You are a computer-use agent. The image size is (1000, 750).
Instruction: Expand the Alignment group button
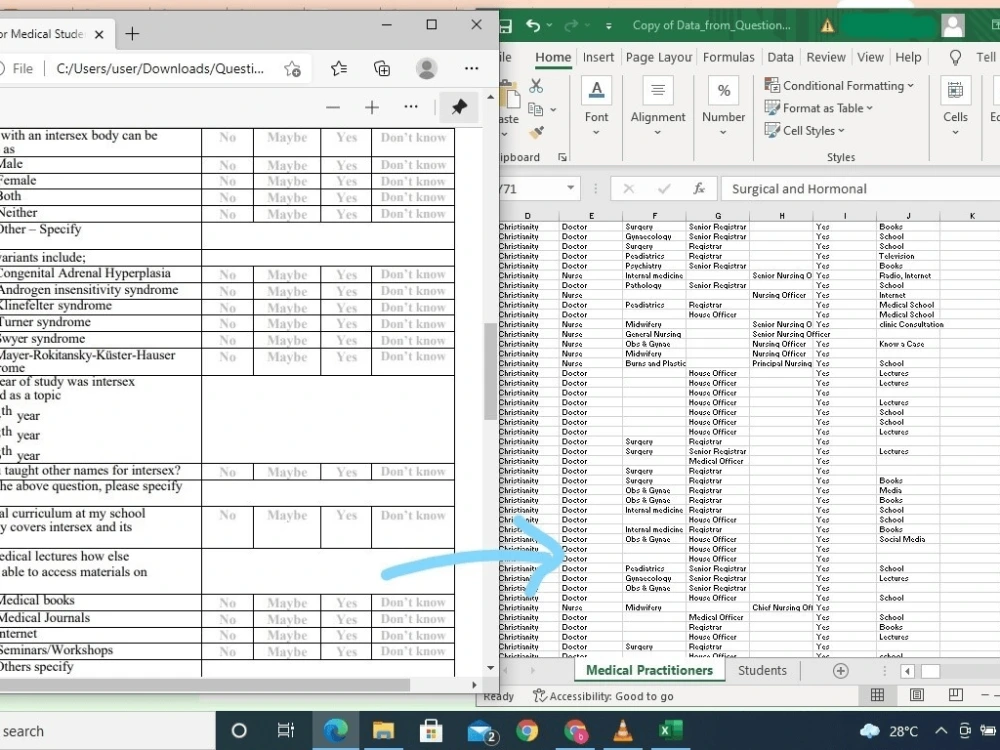click(x=658, y=106)
